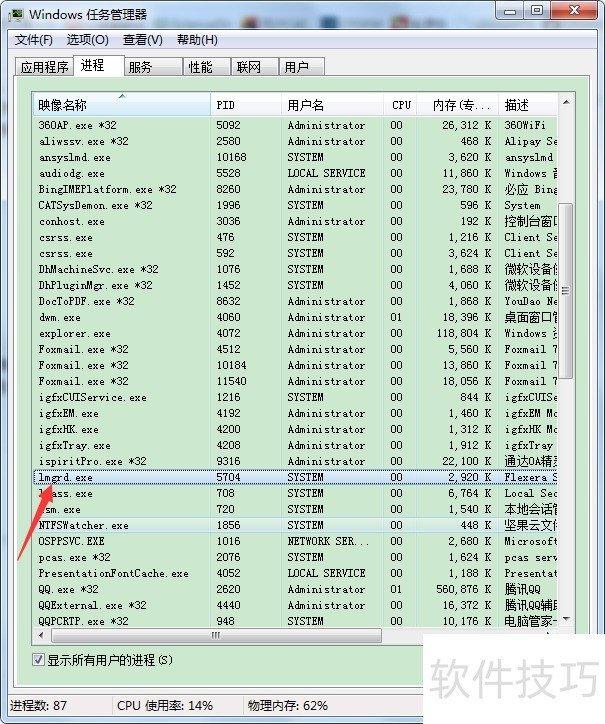Open the 选项(O) menu
605x724 pixels.
[x=88, y=40]
